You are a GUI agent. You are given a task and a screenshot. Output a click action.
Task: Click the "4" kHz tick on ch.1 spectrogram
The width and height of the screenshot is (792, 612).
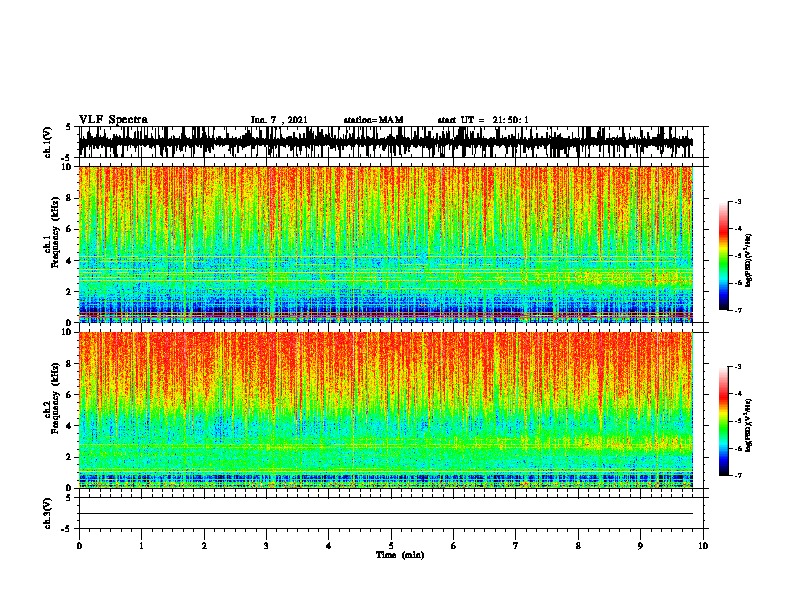70,261
